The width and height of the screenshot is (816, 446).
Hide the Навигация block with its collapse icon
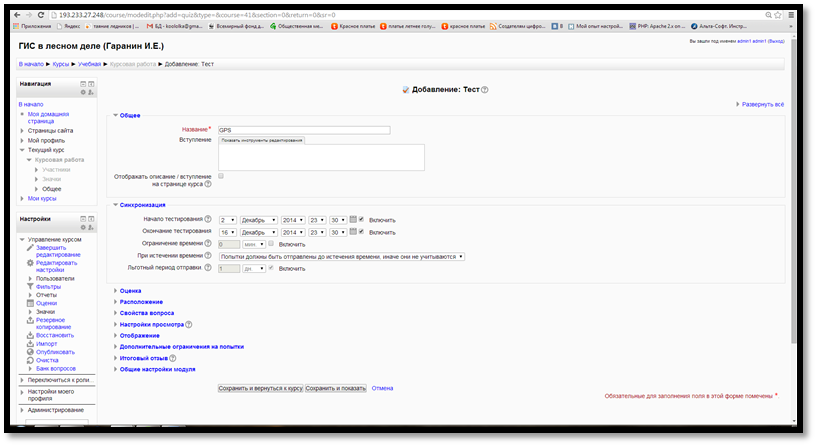(x=83, y=84)
